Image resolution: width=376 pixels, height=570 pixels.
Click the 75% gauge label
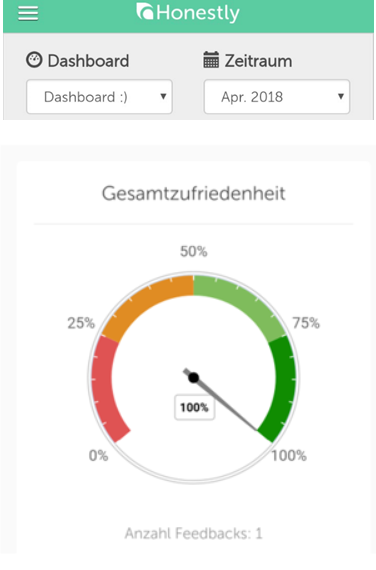coord(306,323)
